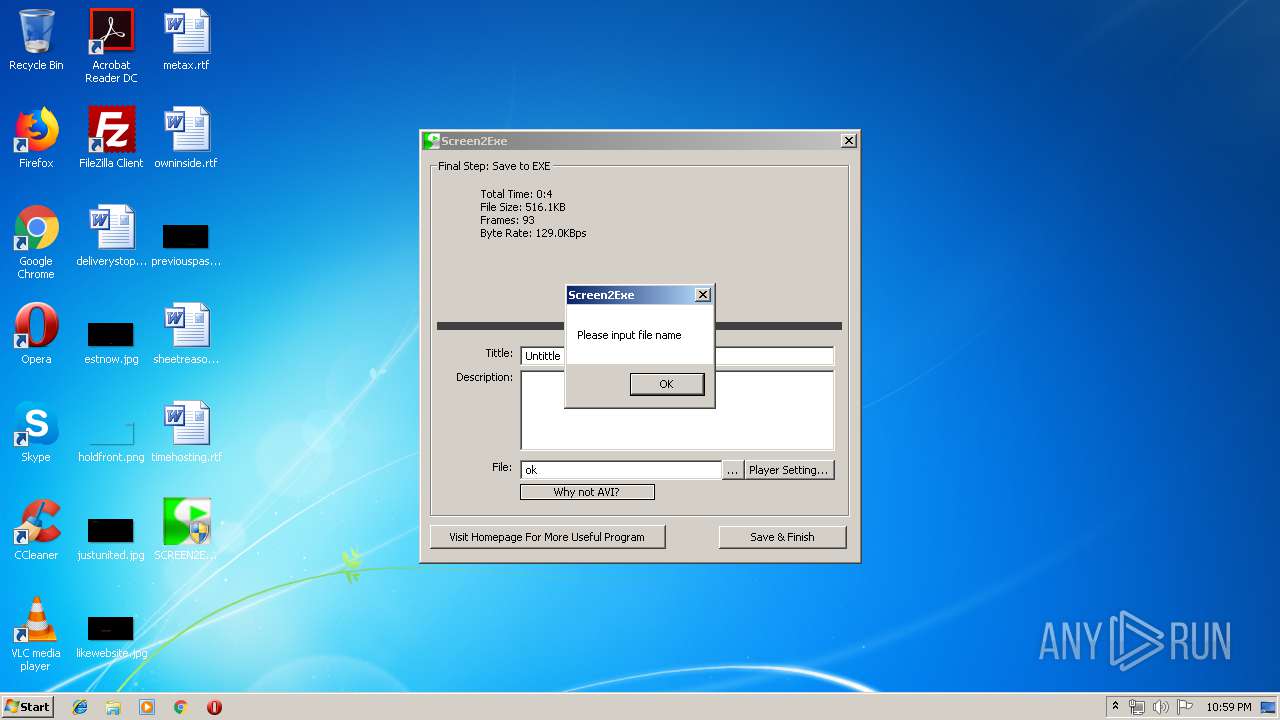Open media player taskbar icon

147,707
